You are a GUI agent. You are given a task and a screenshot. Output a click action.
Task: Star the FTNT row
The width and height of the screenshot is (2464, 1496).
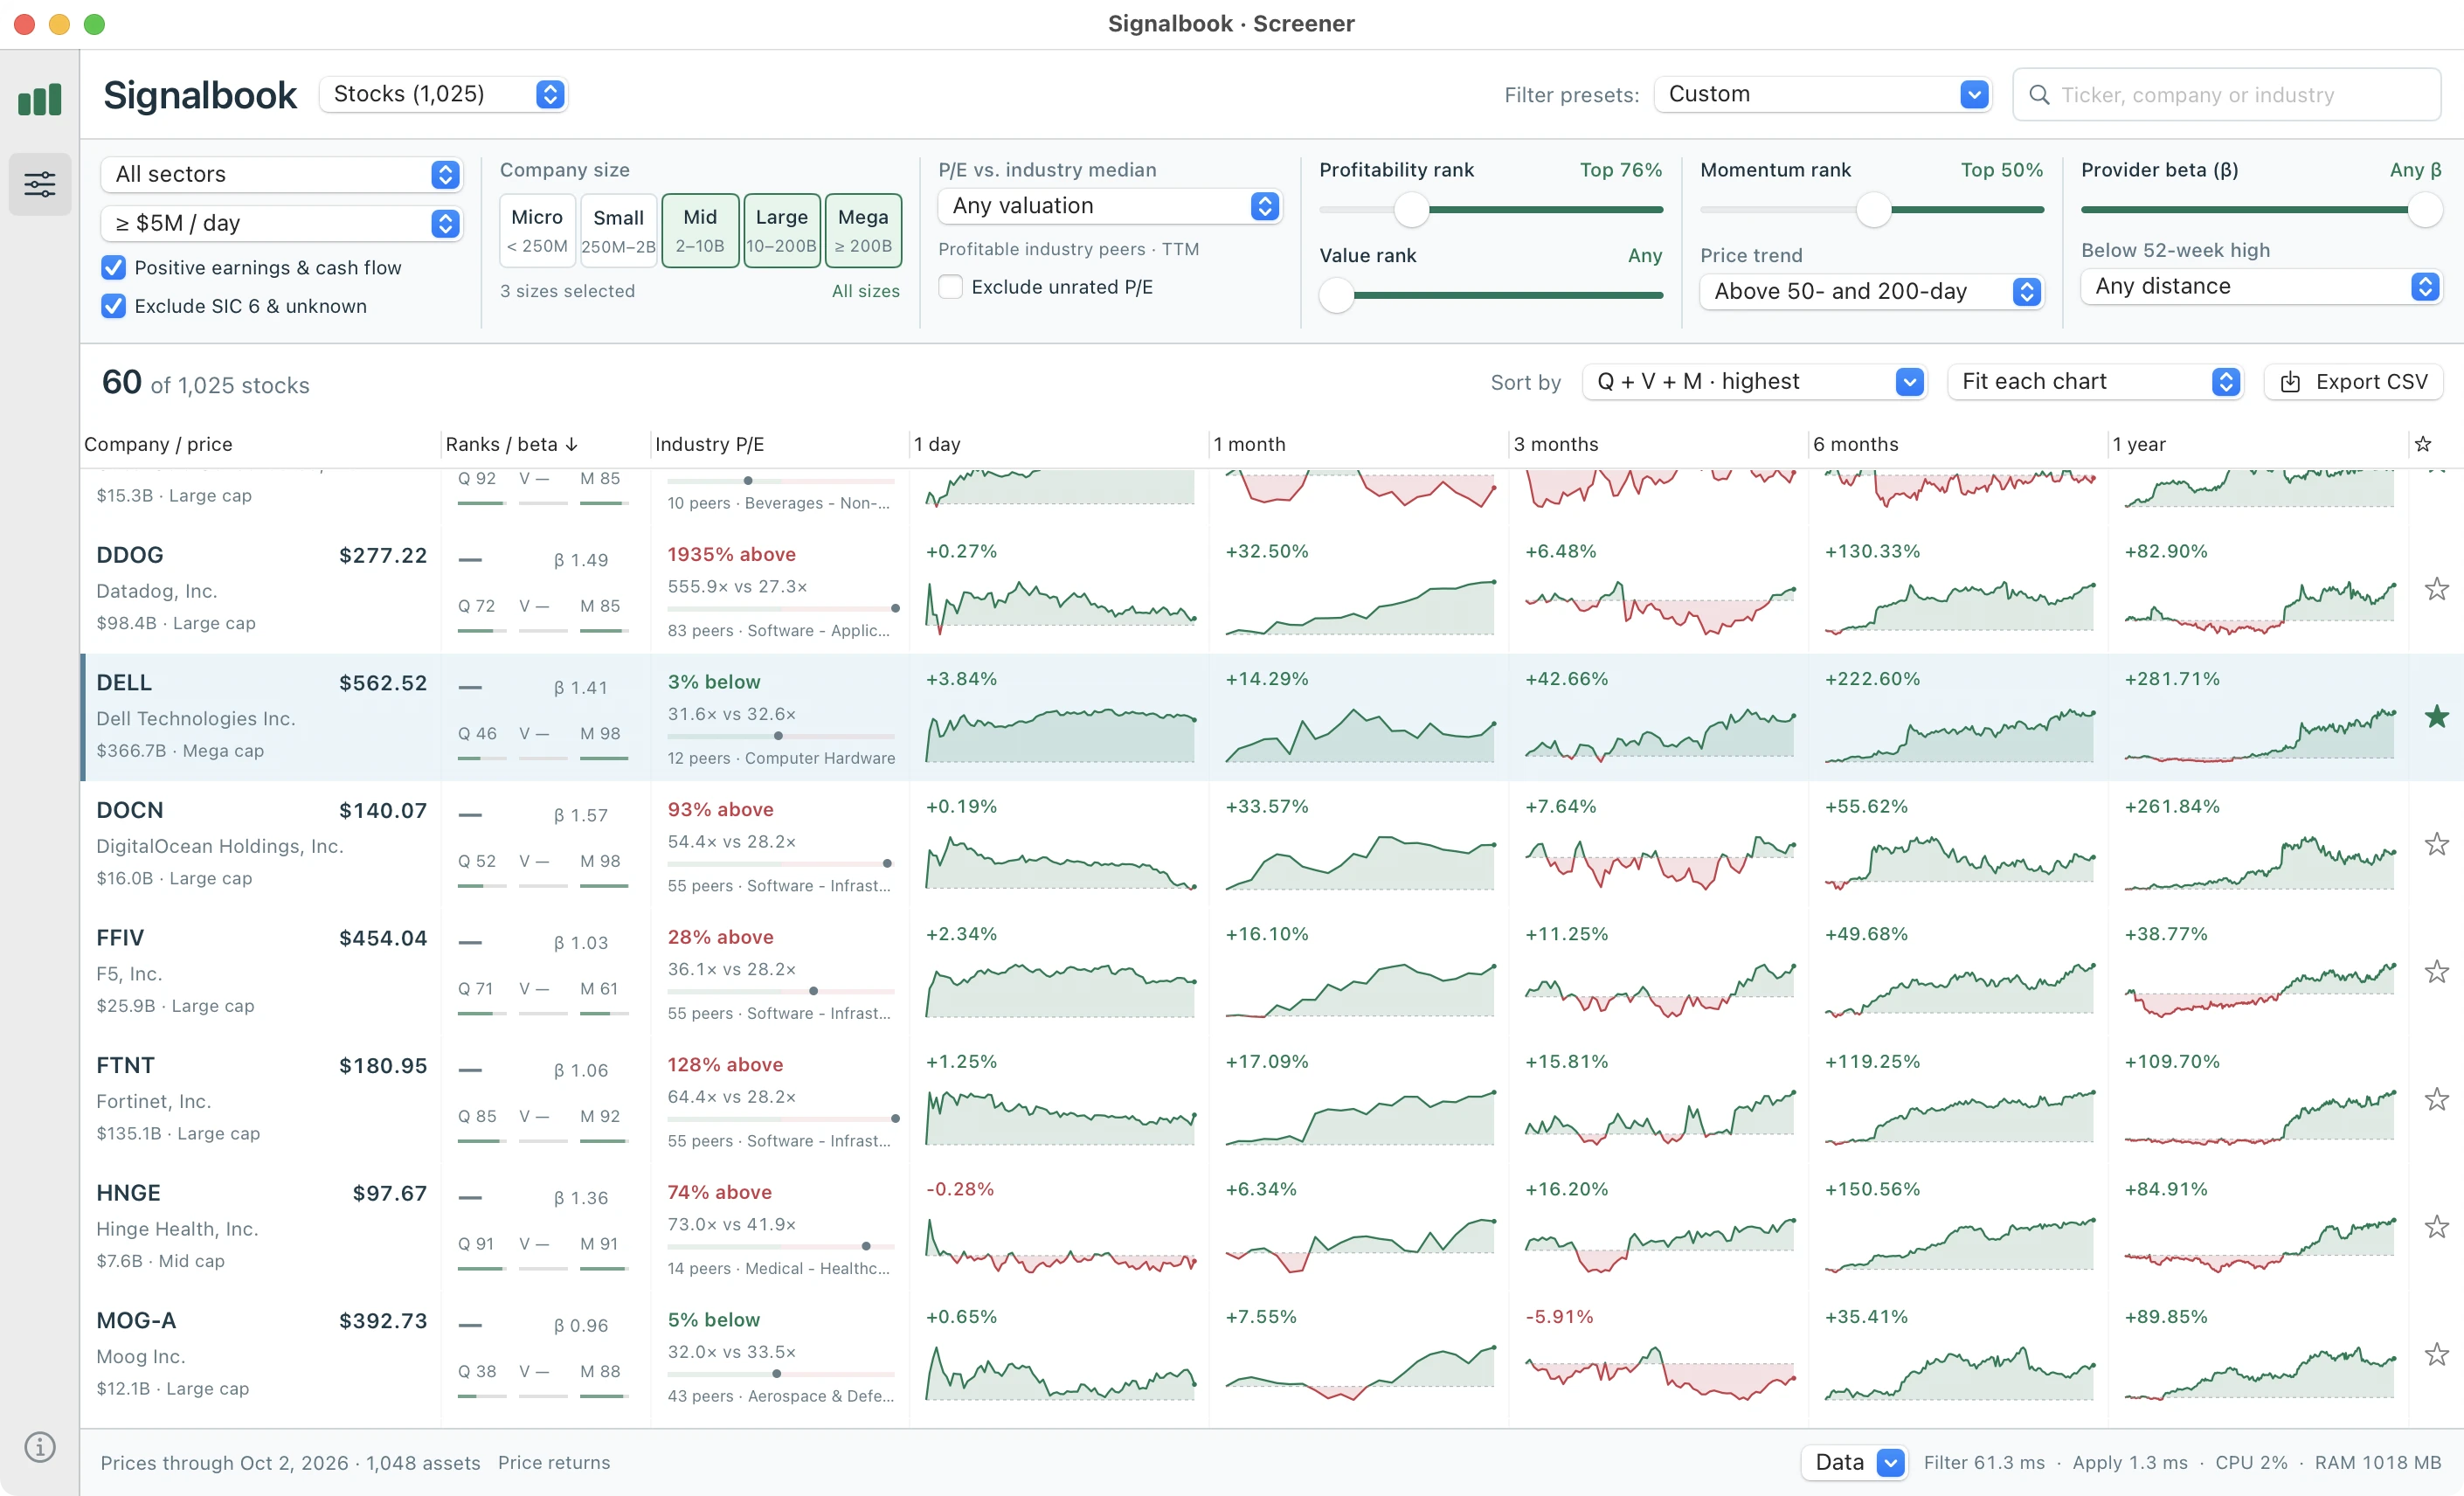click(2436, 1099)
